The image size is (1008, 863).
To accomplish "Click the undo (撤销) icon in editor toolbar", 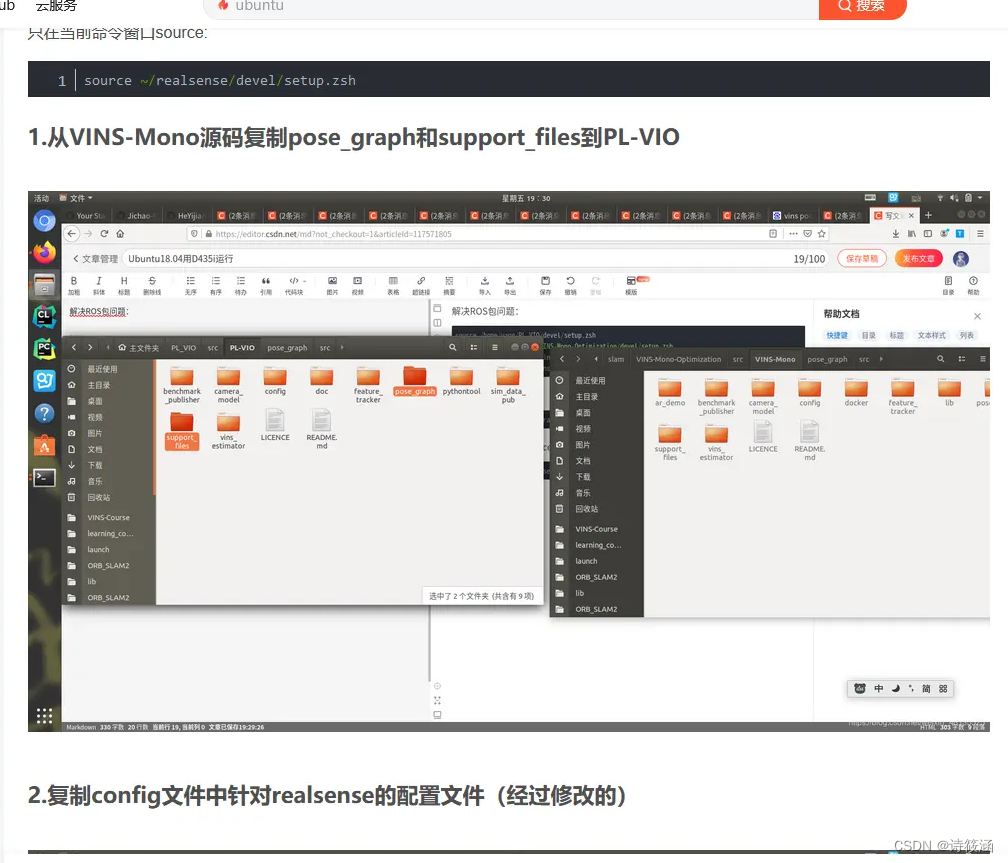I will pos(571,280).
